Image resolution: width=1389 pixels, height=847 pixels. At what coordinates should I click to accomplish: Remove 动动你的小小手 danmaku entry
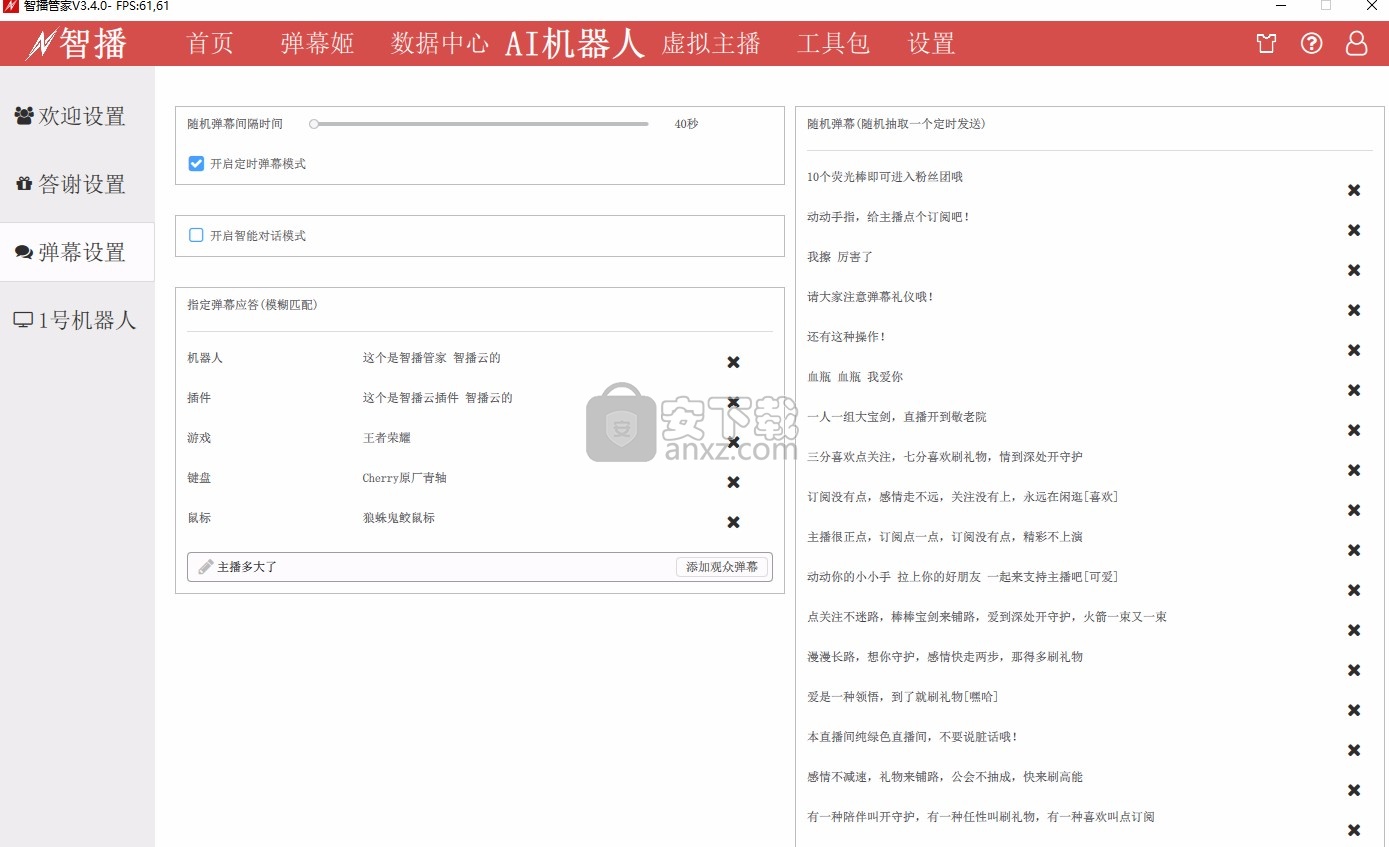click(1354, 590)
